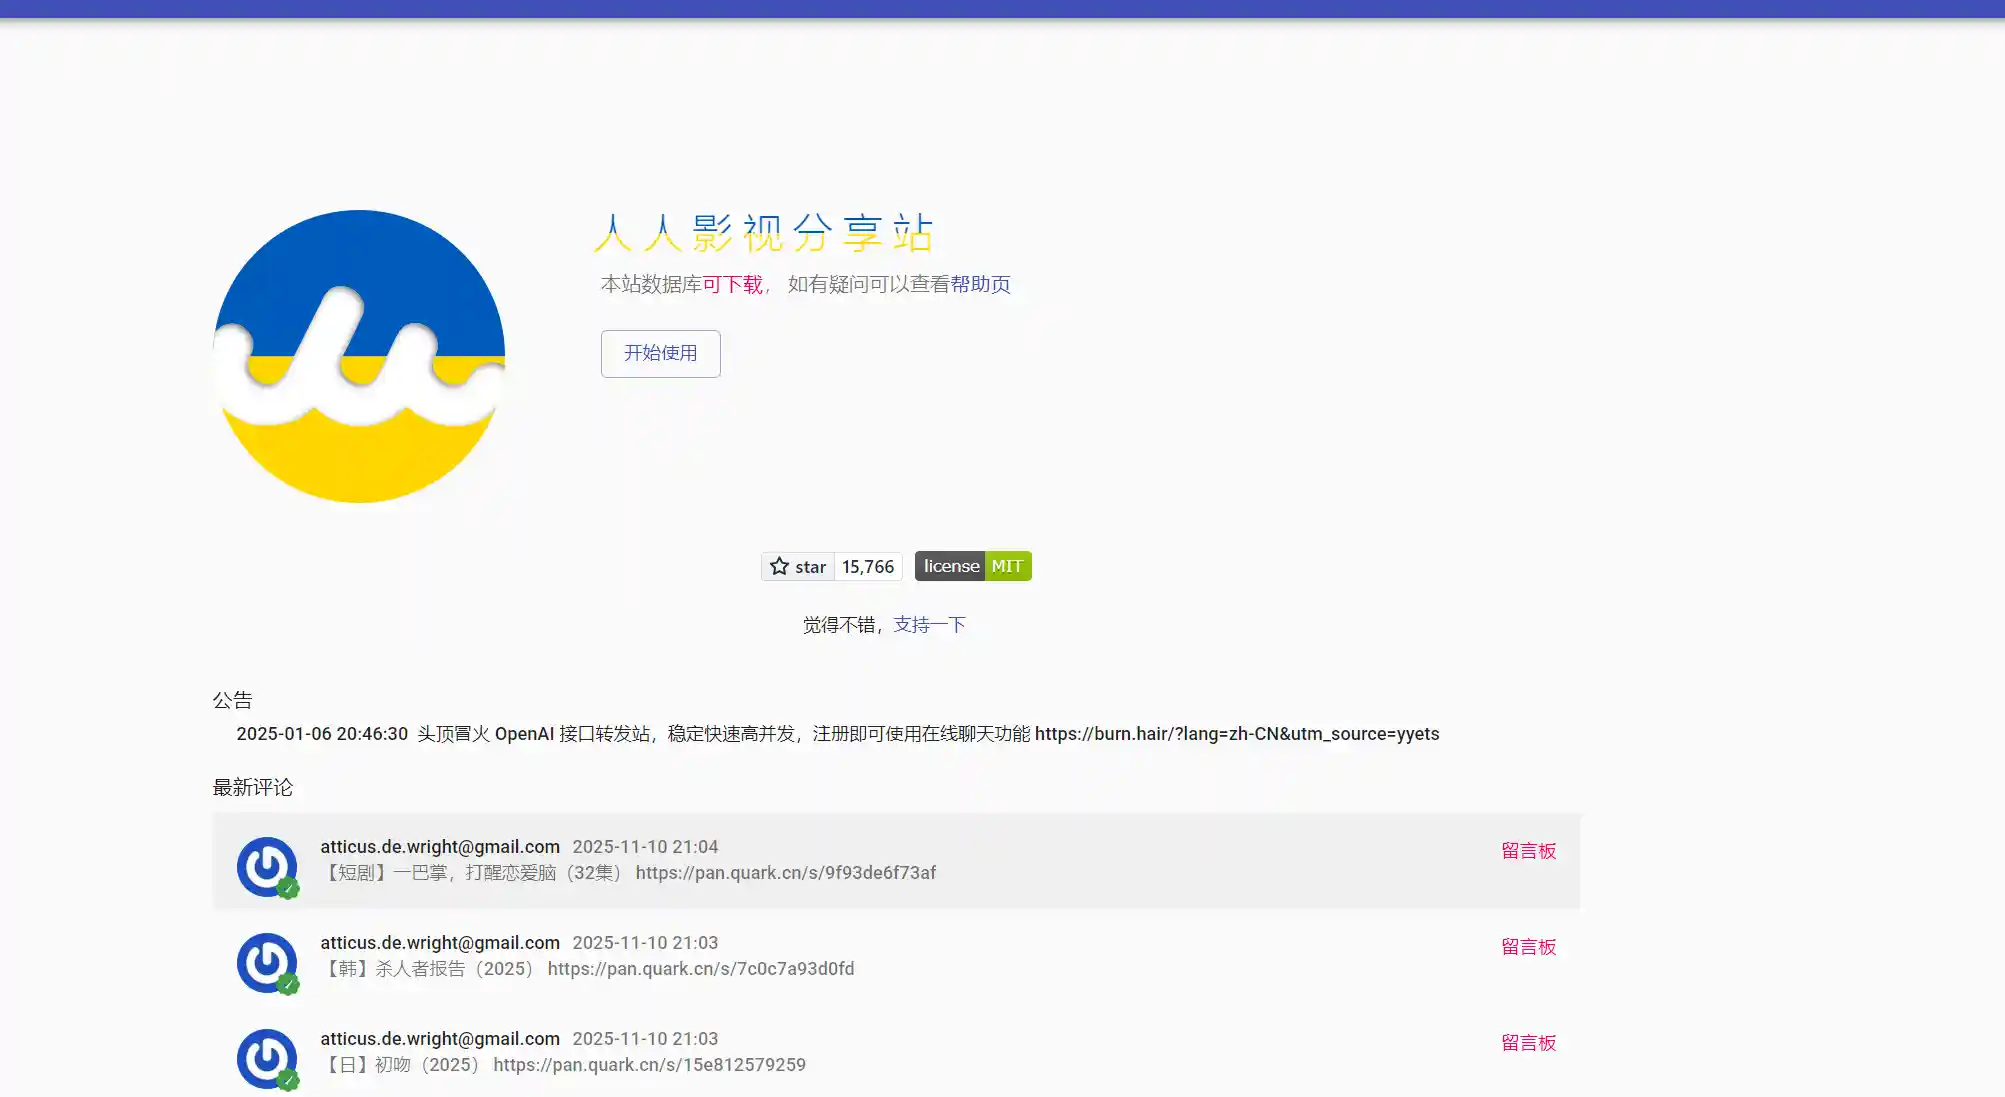Click the large blue-yellow site logo
The height and width of the screenshot is (1097, 2005).
pyautogui.click(x=359, y=356)
